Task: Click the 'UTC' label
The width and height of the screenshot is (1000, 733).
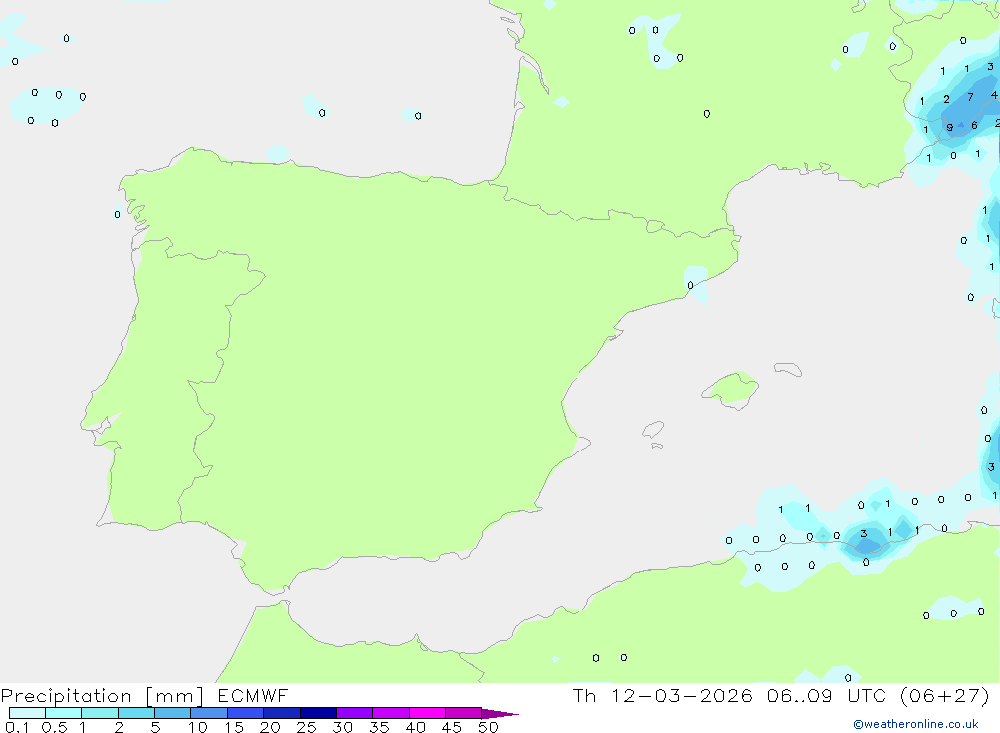Action: pos(867,695)
